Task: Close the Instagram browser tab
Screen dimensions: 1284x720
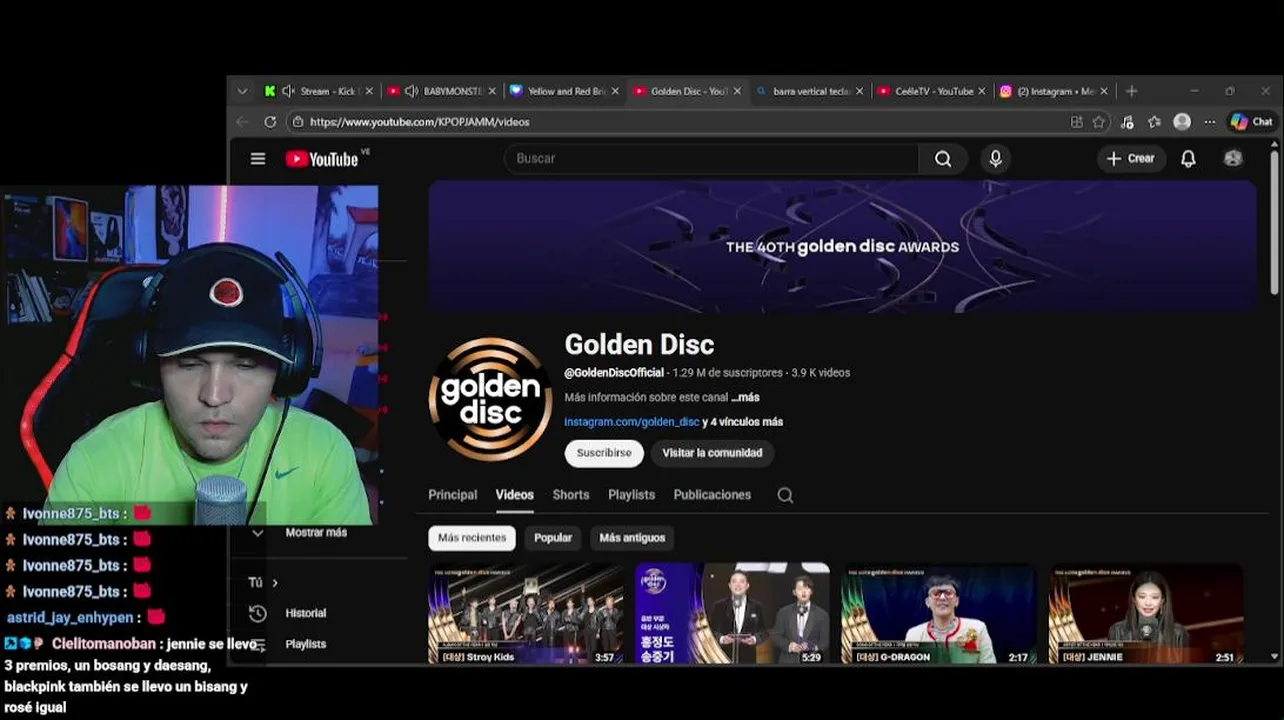Action: point(1103,91)
